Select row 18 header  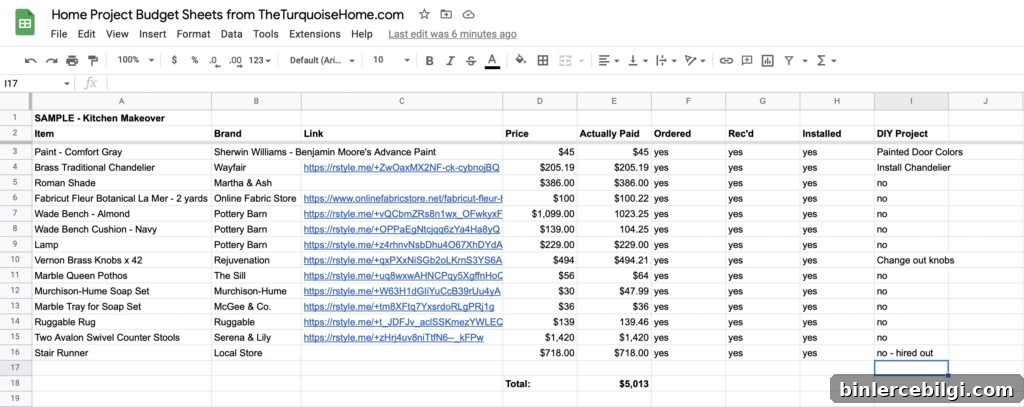tap(15, 383)
